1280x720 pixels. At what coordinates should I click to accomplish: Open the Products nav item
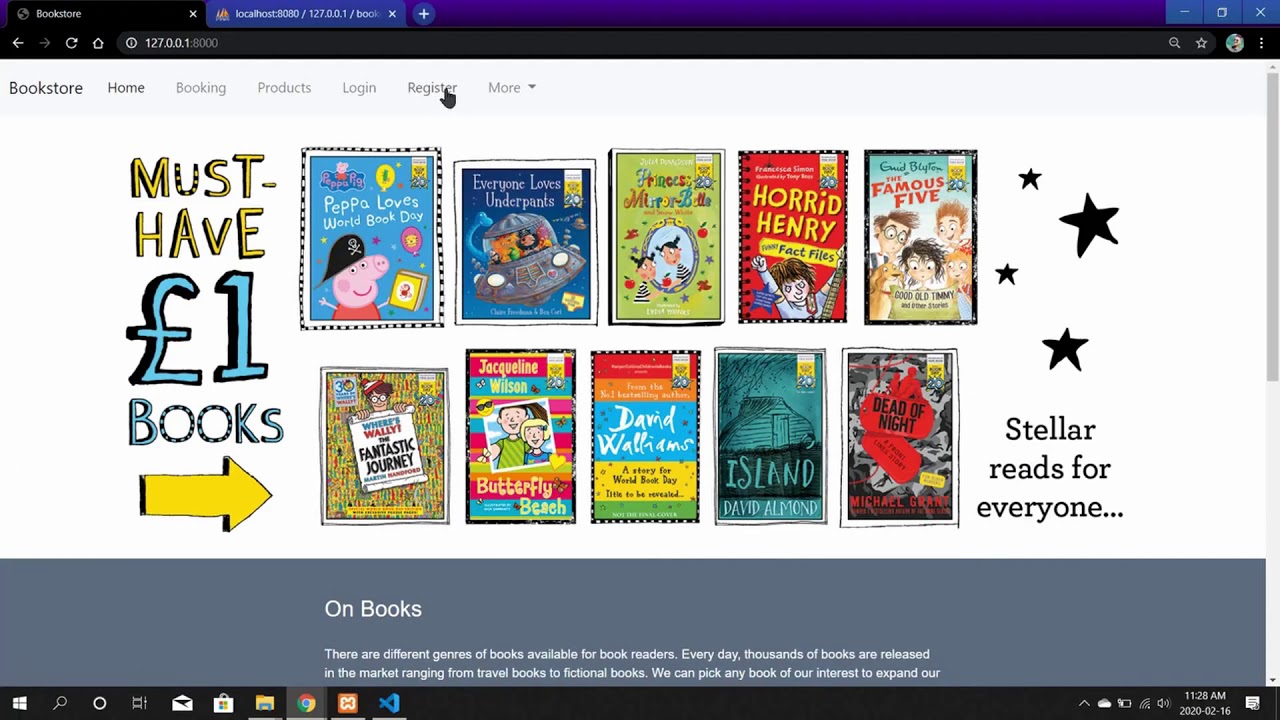284,88
